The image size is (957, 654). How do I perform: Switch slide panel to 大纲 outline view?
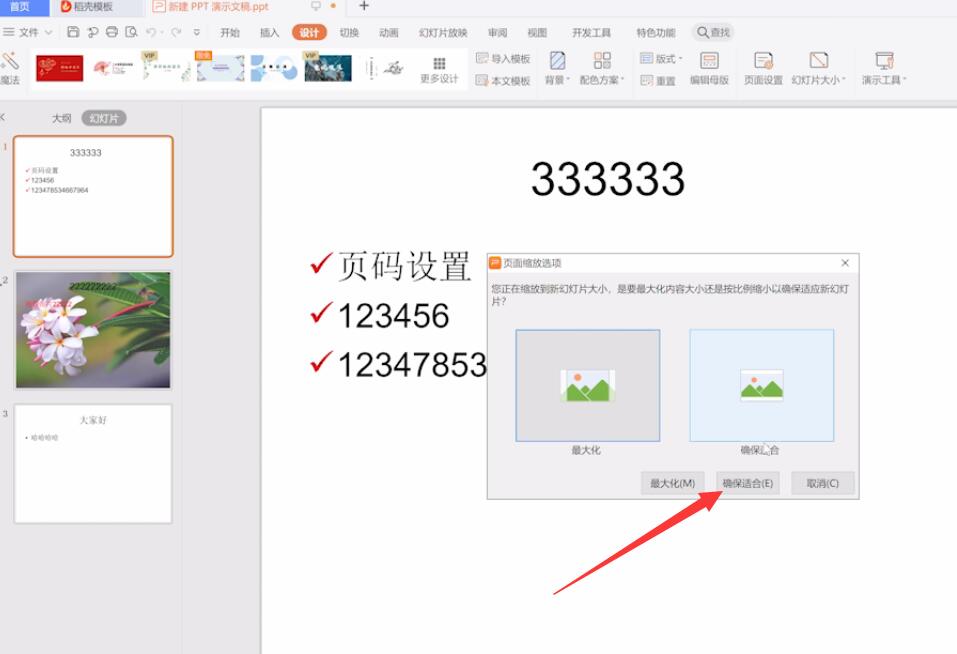(x=61, y=118)
